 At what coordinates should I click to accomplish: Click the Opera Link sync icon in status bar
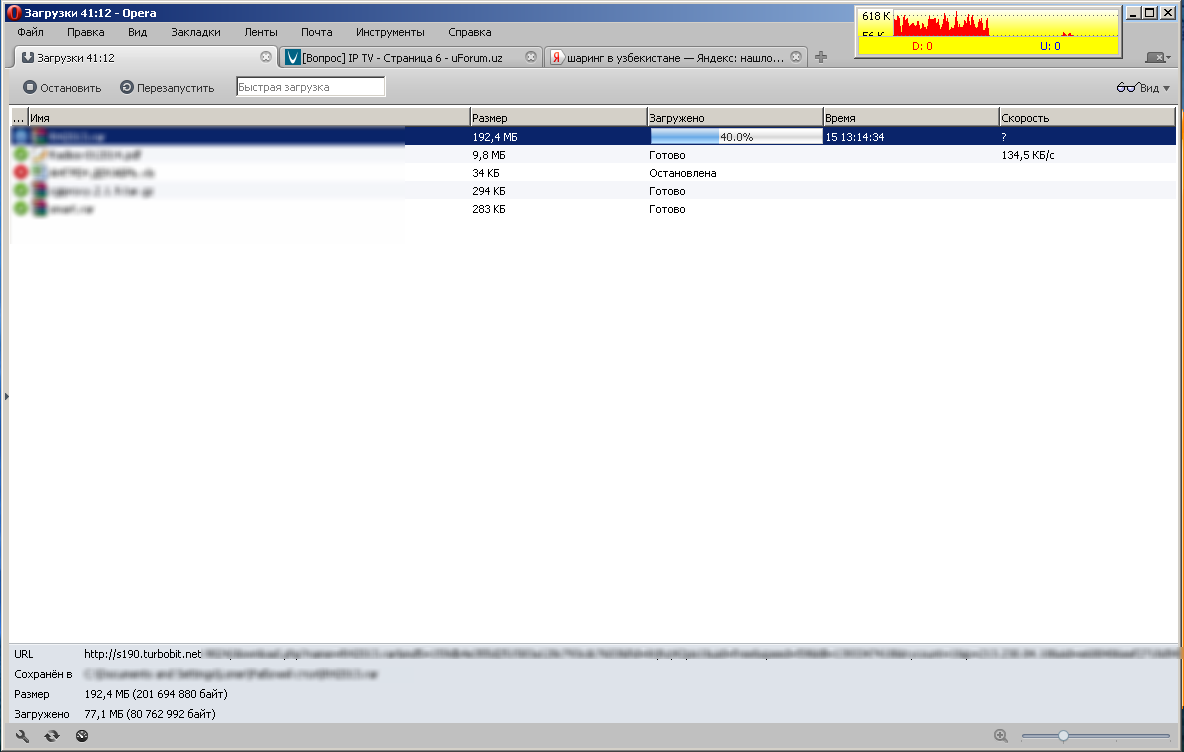(x=52, y=736)
